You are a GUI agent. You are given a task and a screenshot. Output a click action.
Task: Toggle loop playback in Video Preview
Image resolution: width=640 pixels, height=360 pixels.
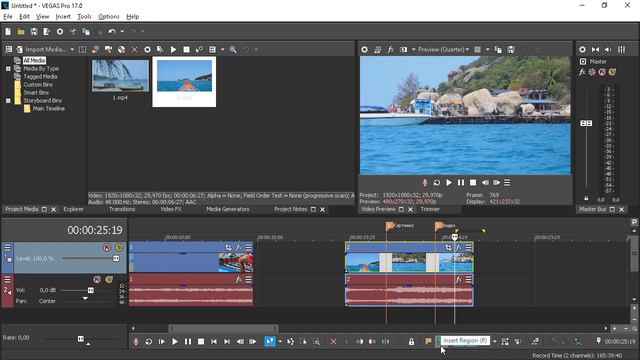(436, 182)
